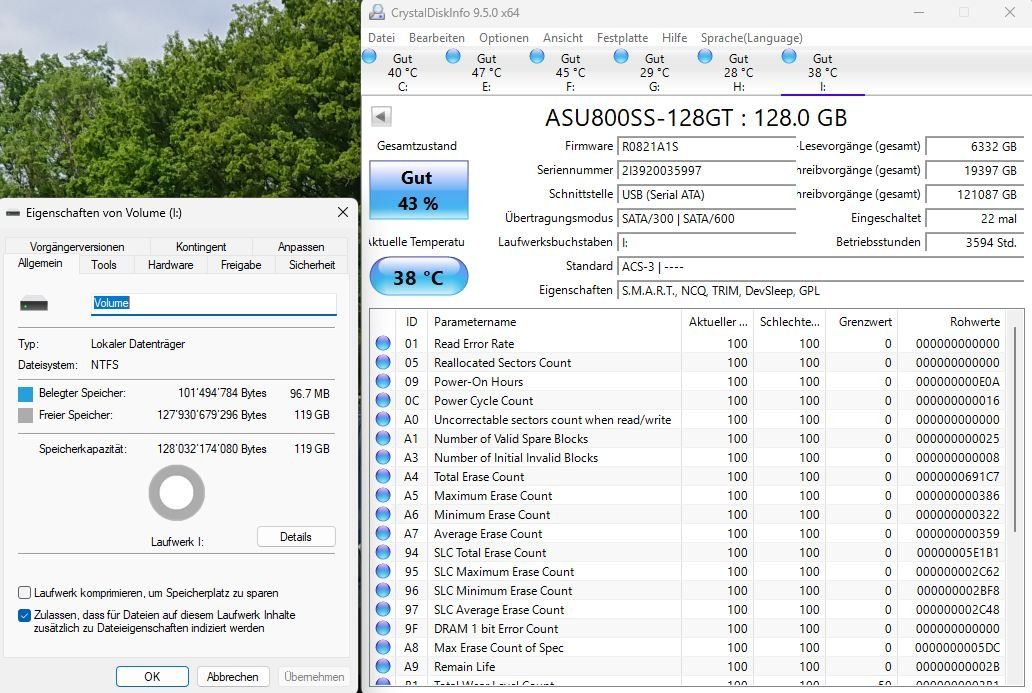Click status orb of Power-On Hours row
The width and height of the screenshot is (1032, 693).
tap(383, 381)
